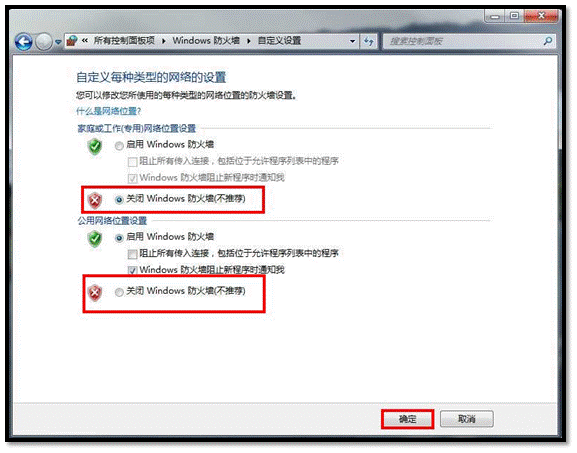Image resolution: width=577 pixels, height=453 pixels.
Task: Click the Control Panel address bar icon
Action: tap(72, 41)
